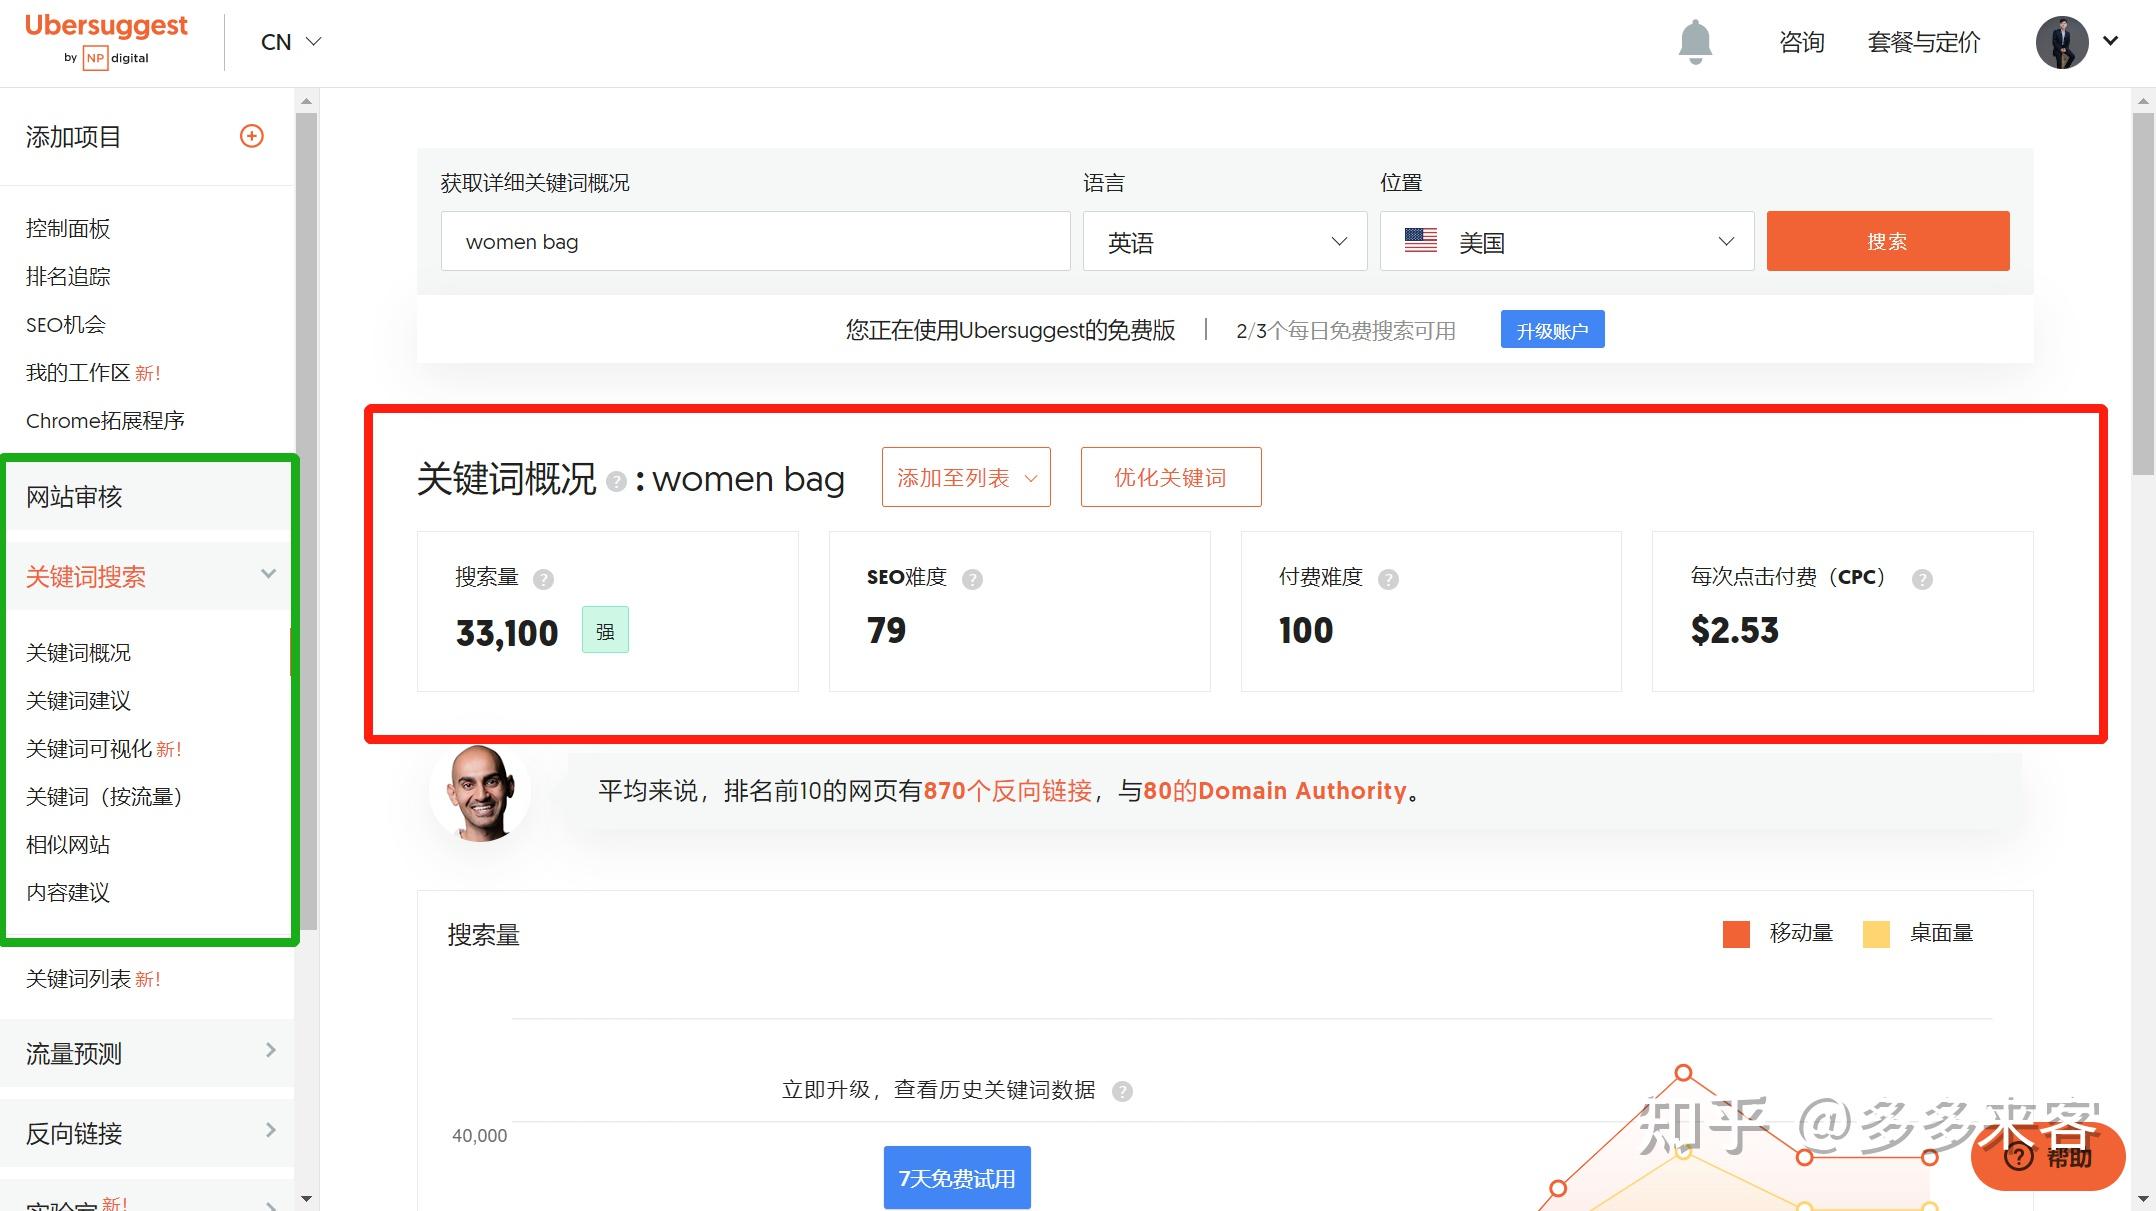
Task: Click the notification bell icon
Action: coord(1695,42)
